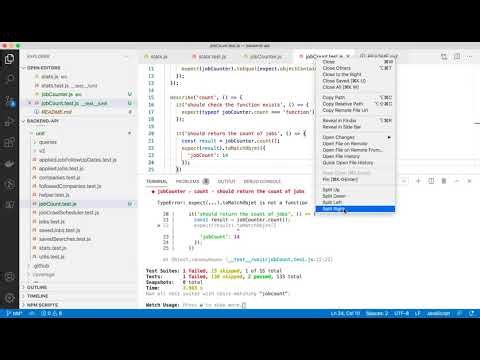Open helper.test.js in the file tree

(54, 195)
